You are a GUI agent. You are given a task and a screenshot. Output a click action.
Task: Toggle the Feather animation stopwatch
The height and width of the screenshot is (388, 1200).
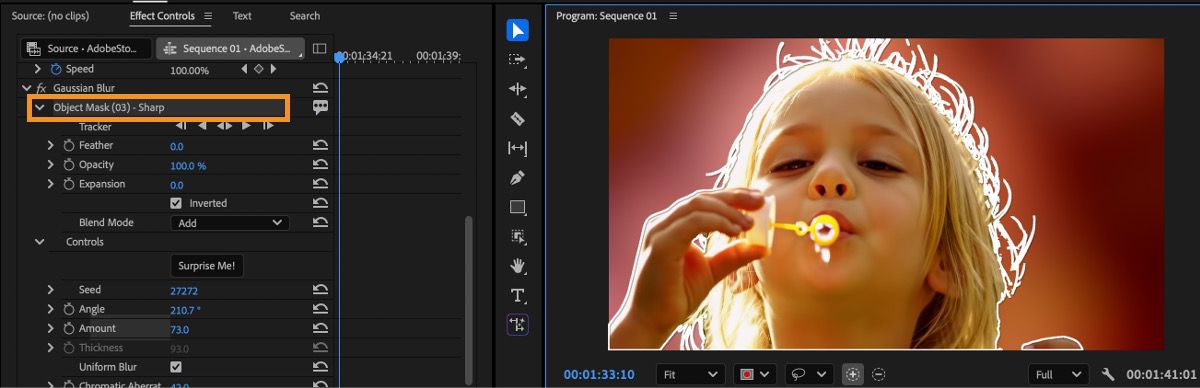69,146
